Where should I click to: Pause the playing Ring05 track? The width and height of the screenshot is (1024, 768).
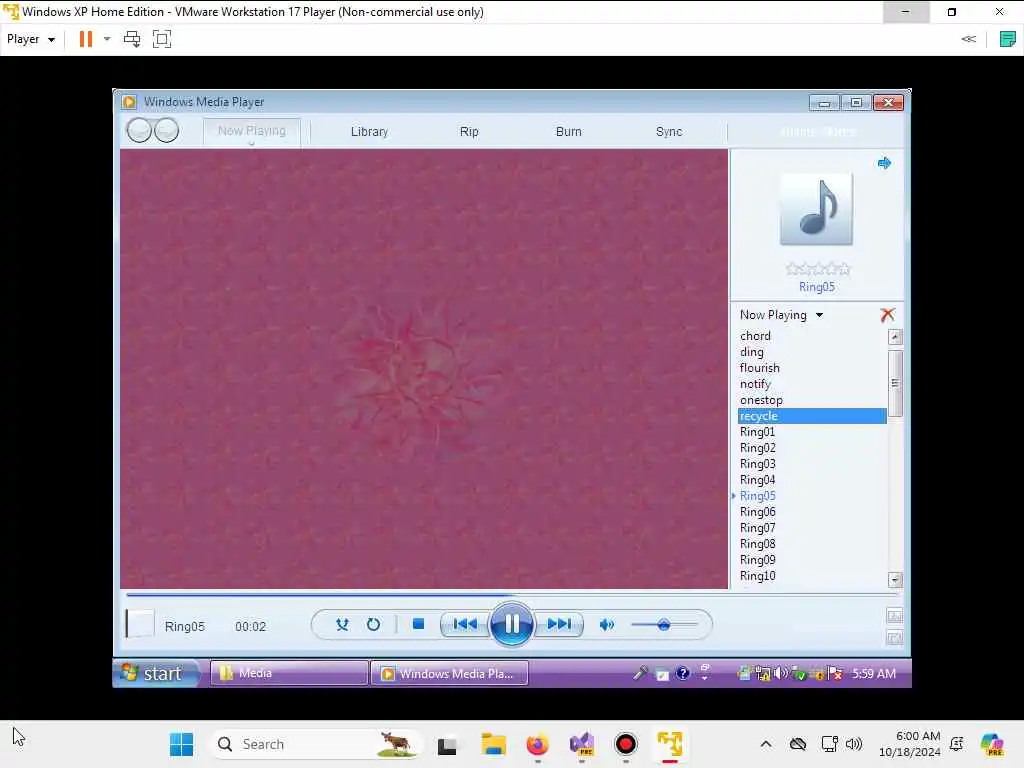click(511, 624)
